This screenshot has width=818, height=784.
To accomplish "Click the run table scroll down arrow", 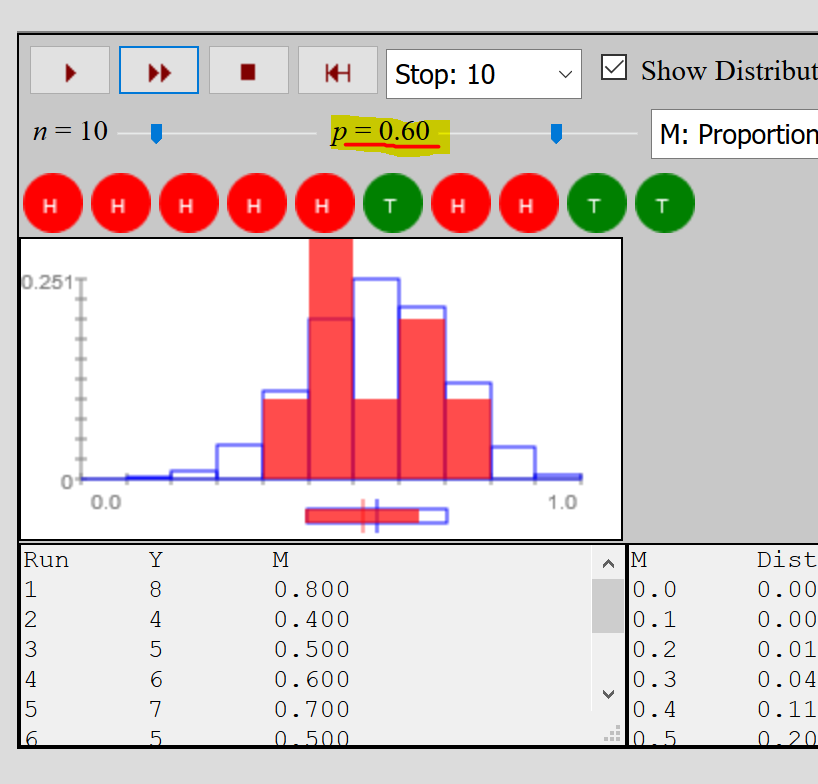I will pyautogui.click(x=608, y=694).
